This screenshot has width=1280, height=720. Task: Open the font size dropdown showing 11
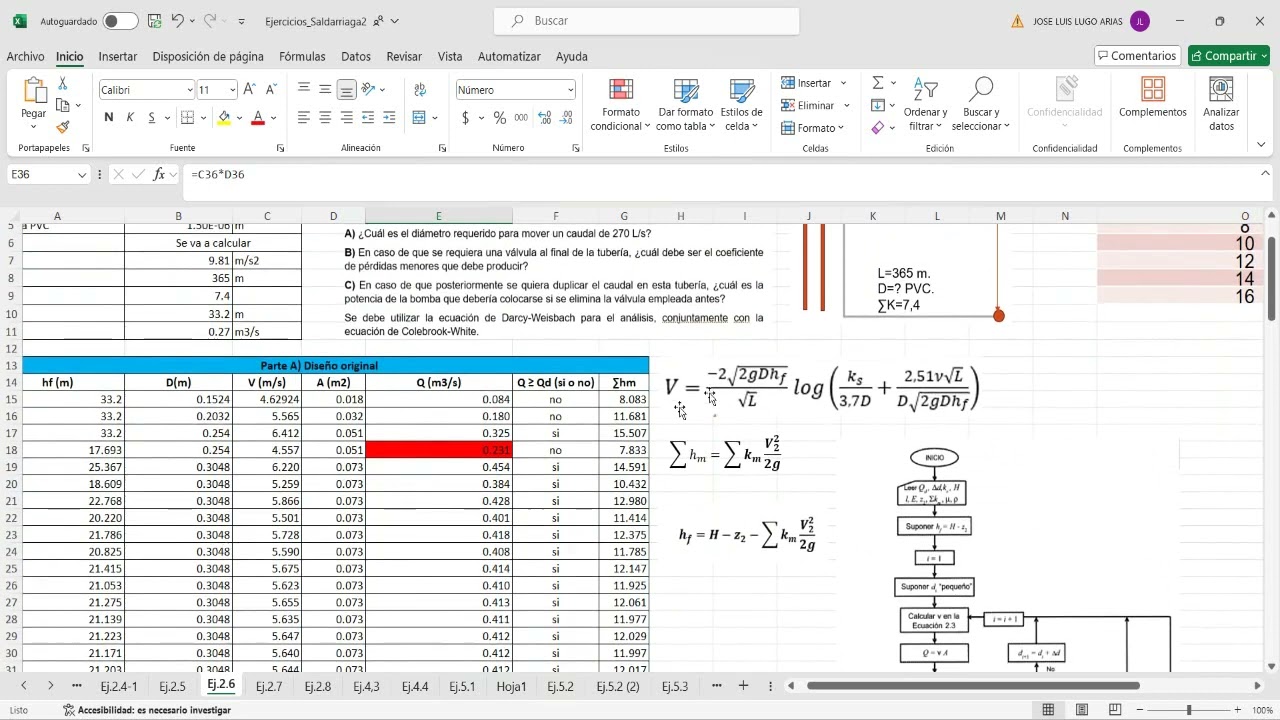tap(233, 90)
